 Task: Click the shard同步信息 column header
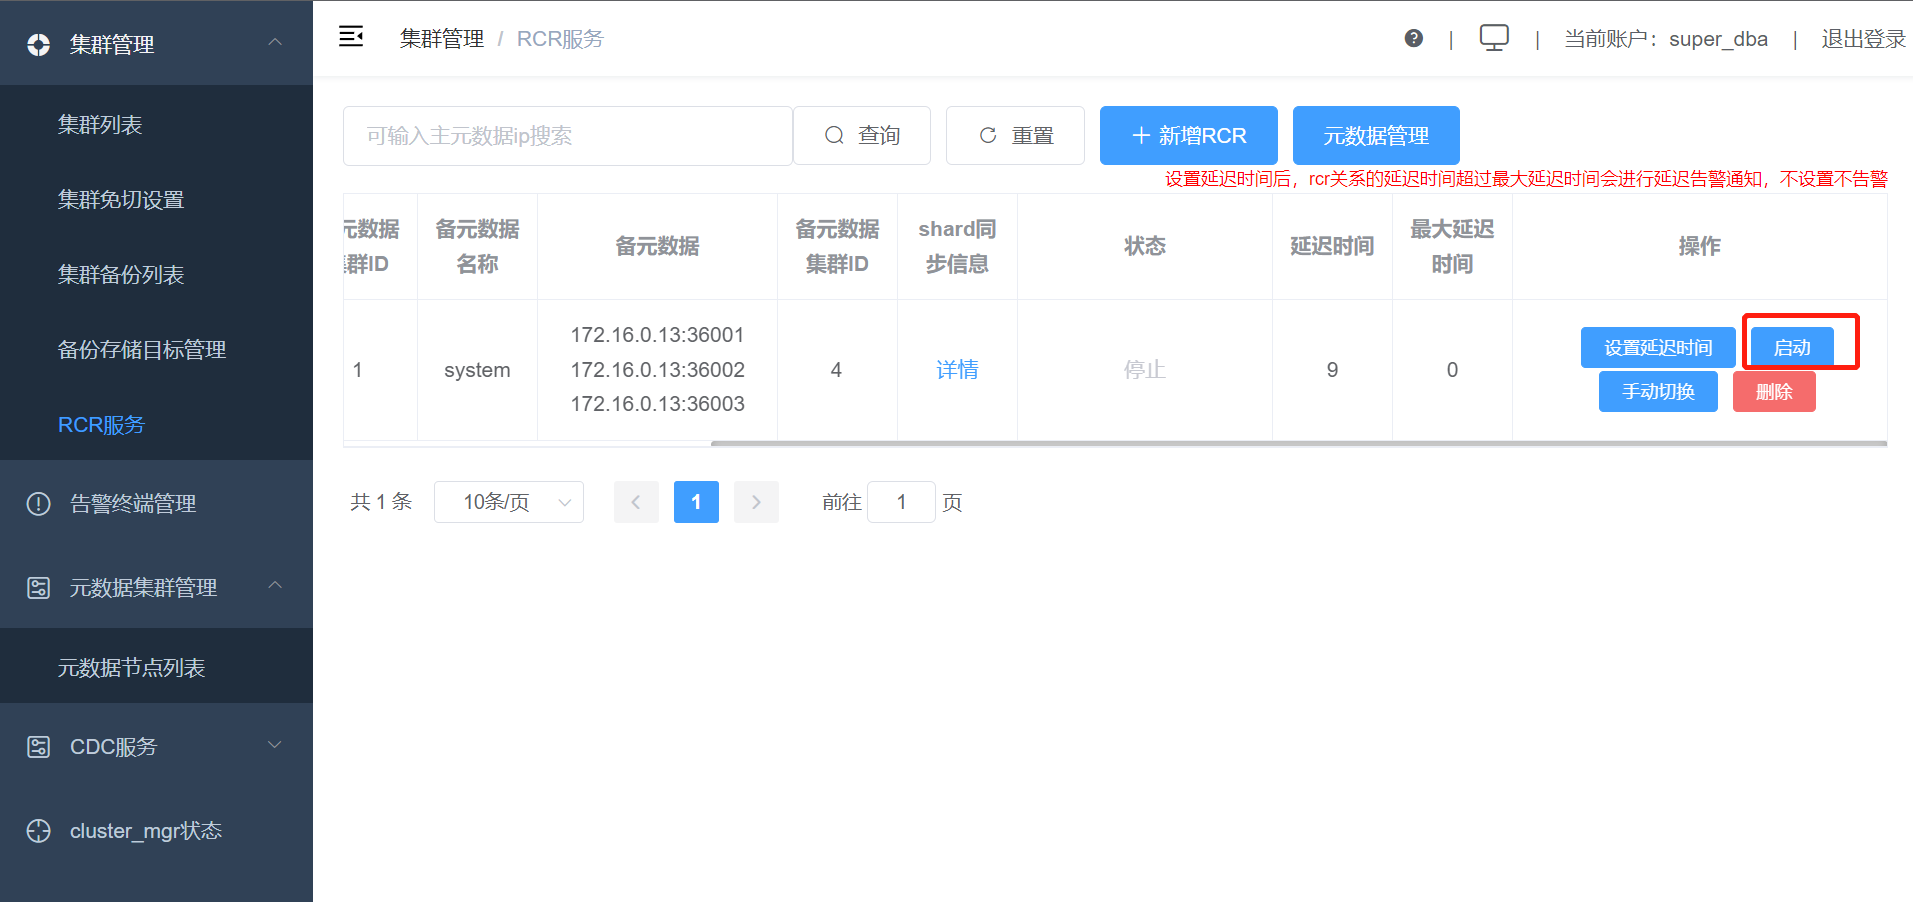(957, 246)
